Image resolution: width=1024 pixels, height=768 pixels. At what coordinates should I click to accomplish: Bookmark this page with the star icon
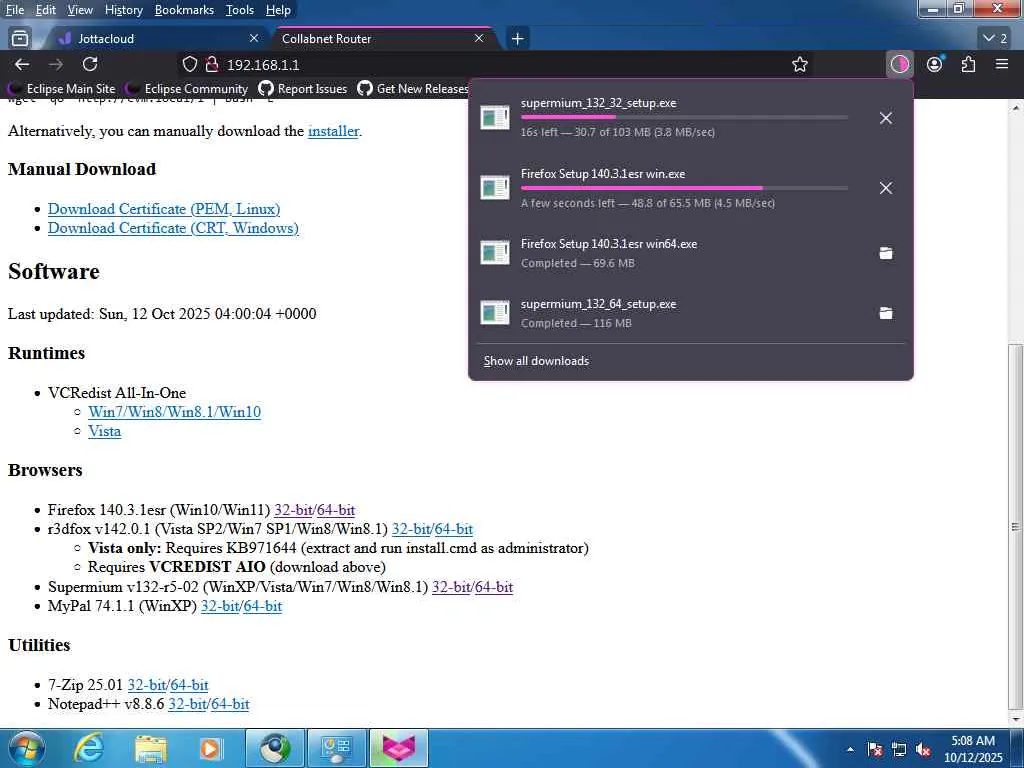point(799,64)
